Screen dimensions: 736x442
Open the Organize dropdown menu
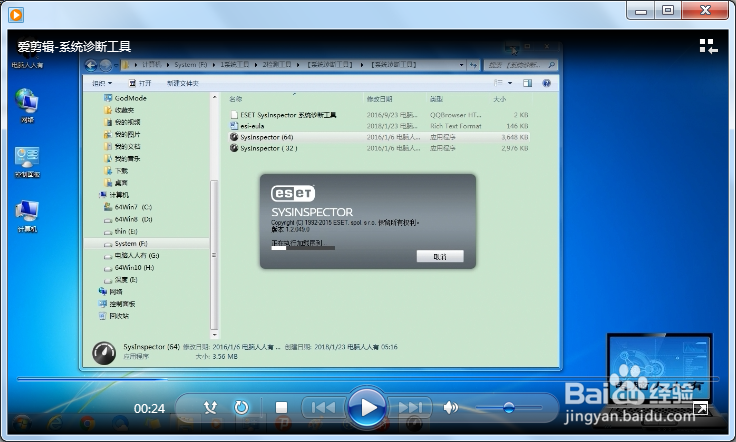pyautogui.click(x=102, y=83)
